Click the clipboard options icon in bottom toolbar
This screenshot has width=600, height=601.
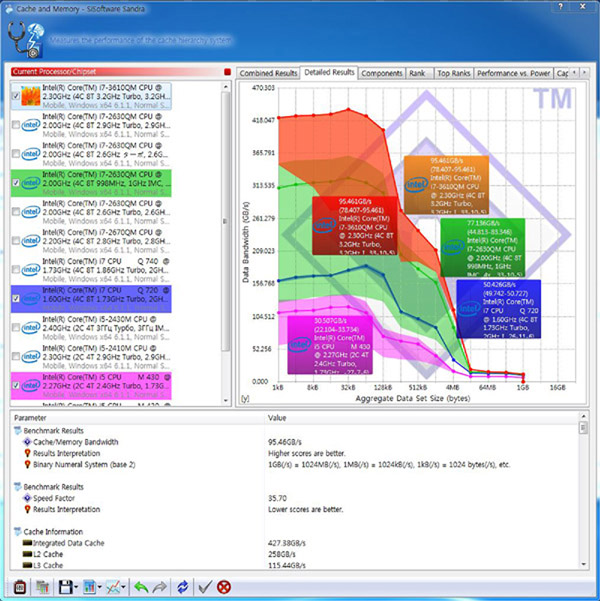pyautogui.click(x=20, y=587)
